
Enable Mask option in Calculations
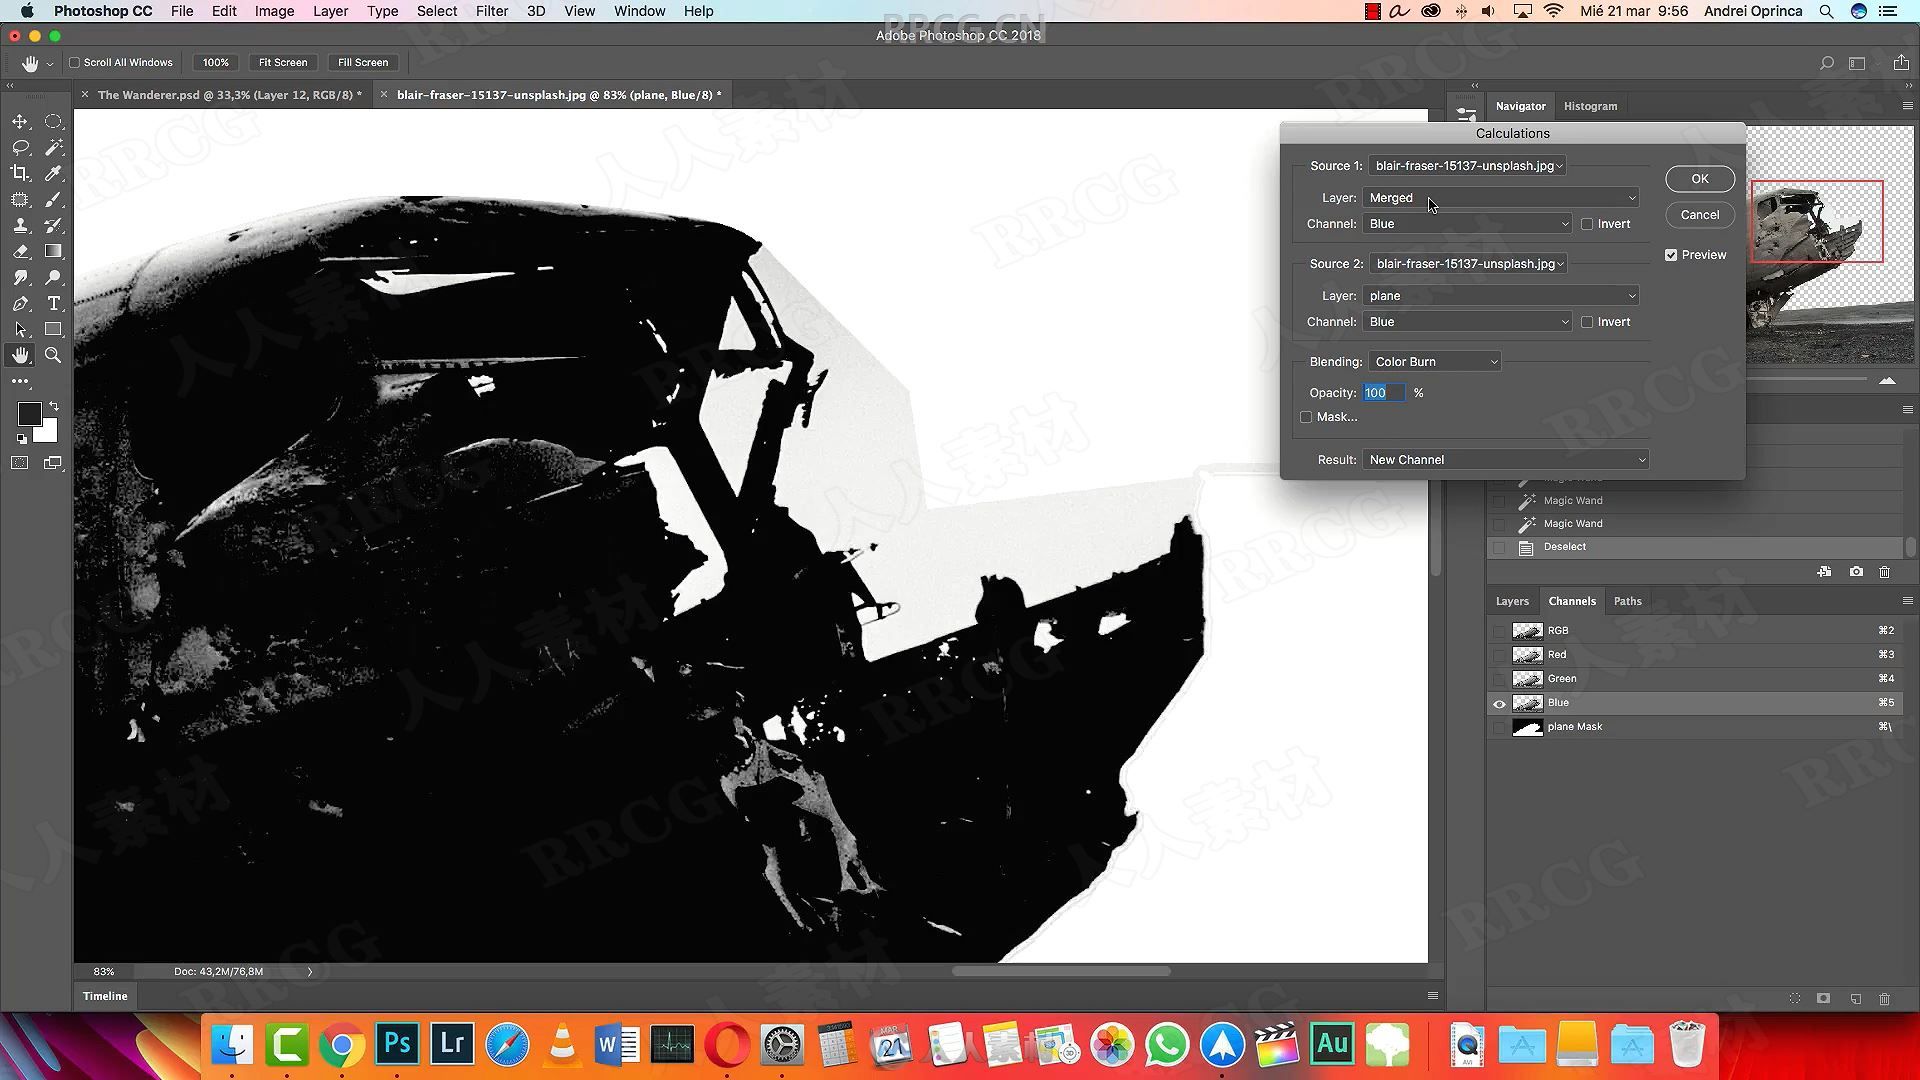click(x=1307, y=417)
